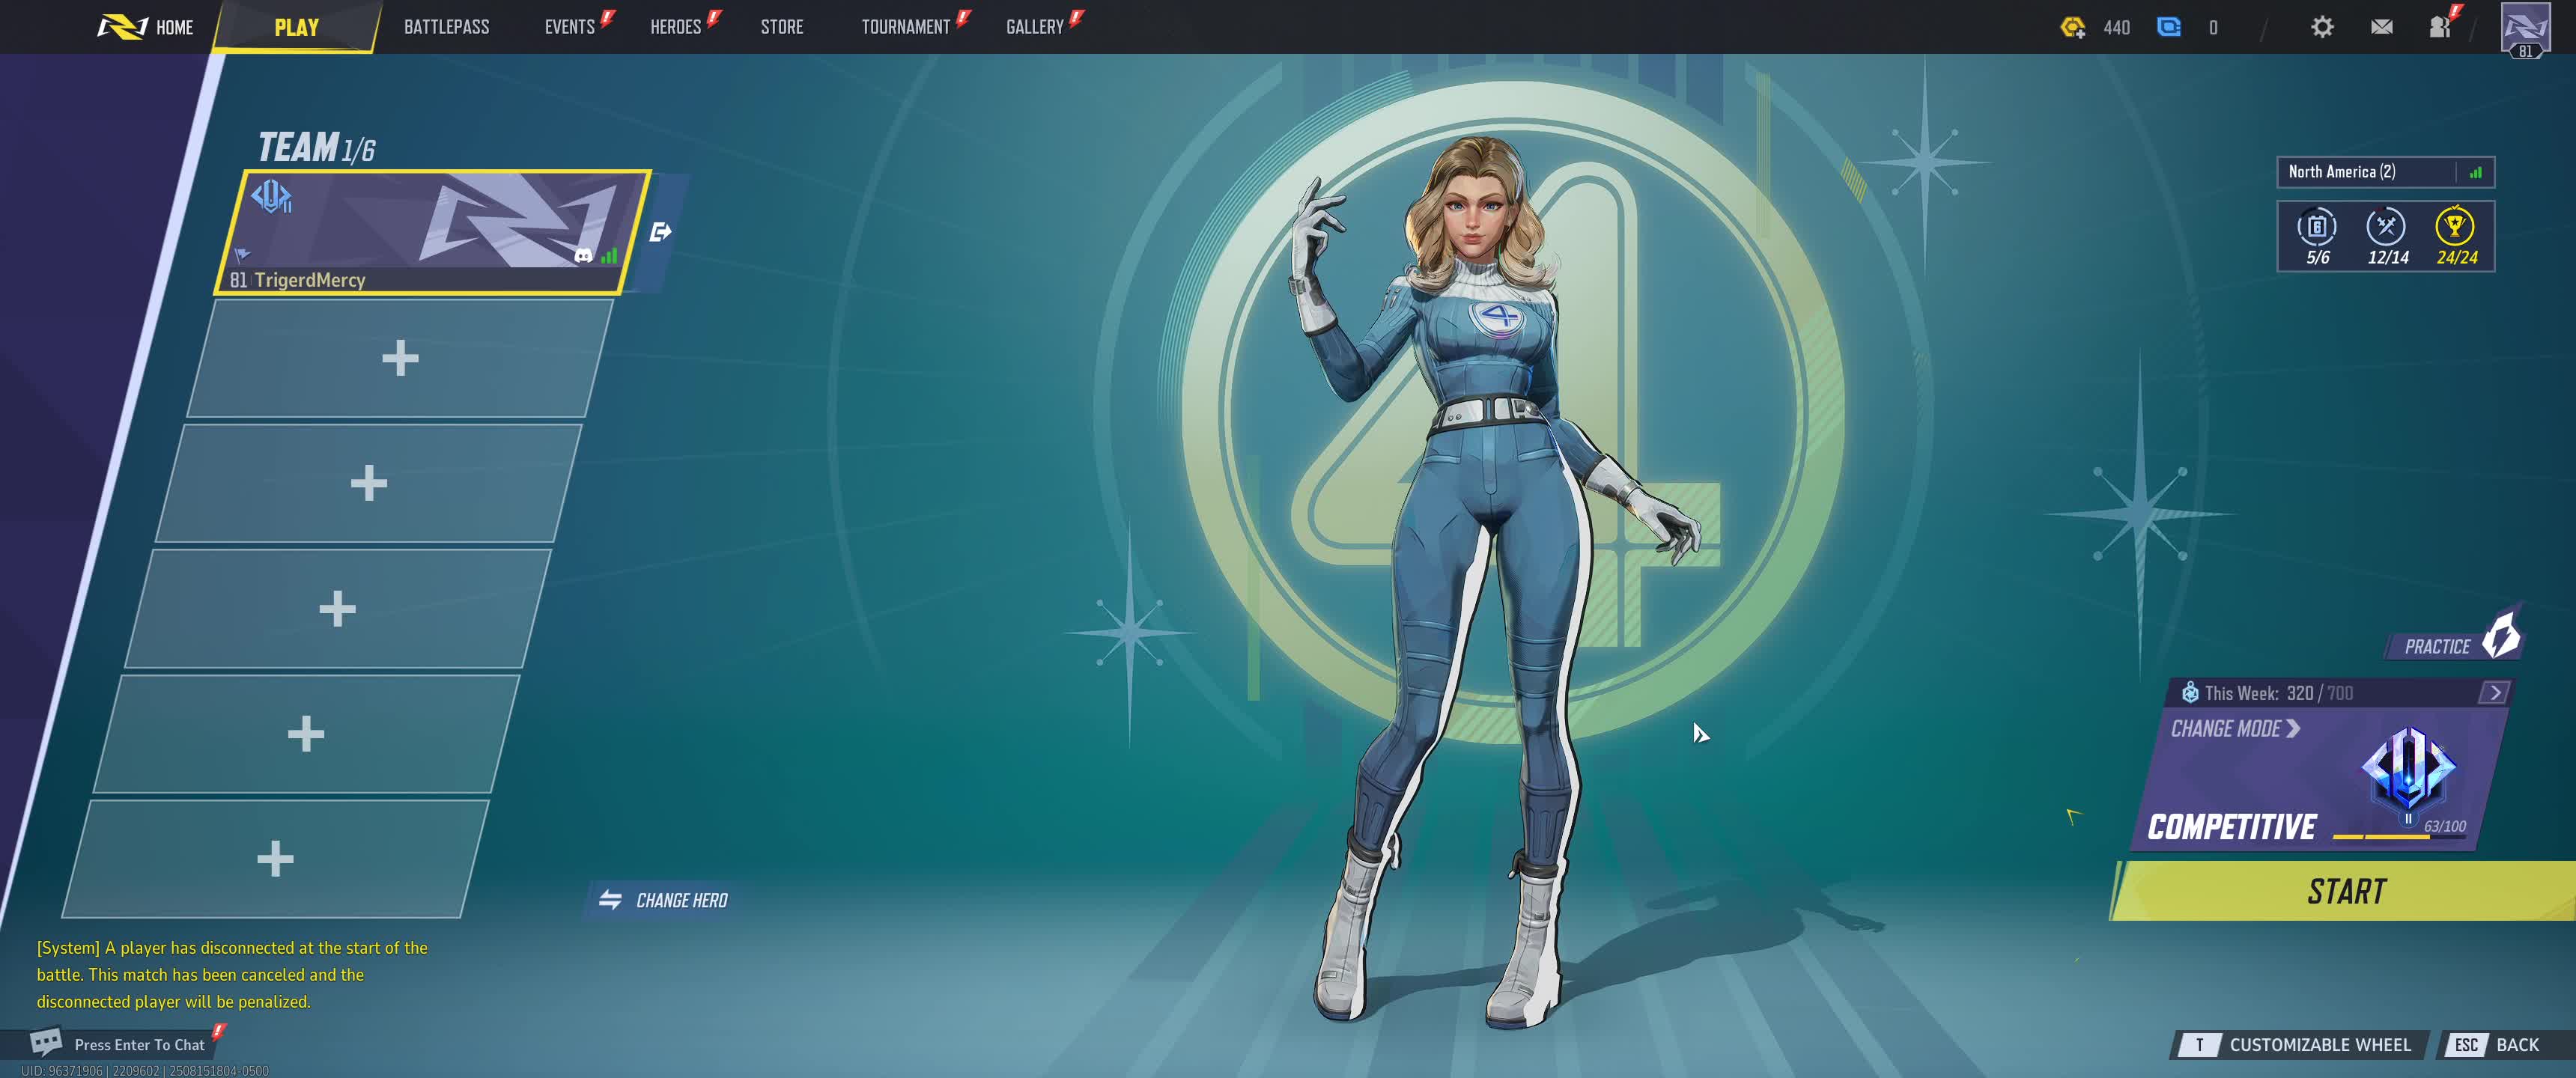Click the 440 lattice balance
Viewport: 2576px width, 1078px height.
point(2116,27)
